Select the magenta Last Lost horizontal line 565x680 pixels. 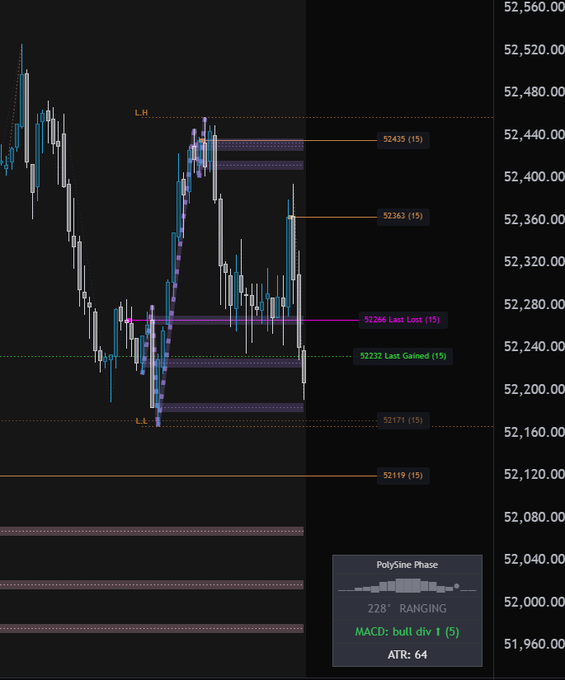243,320
